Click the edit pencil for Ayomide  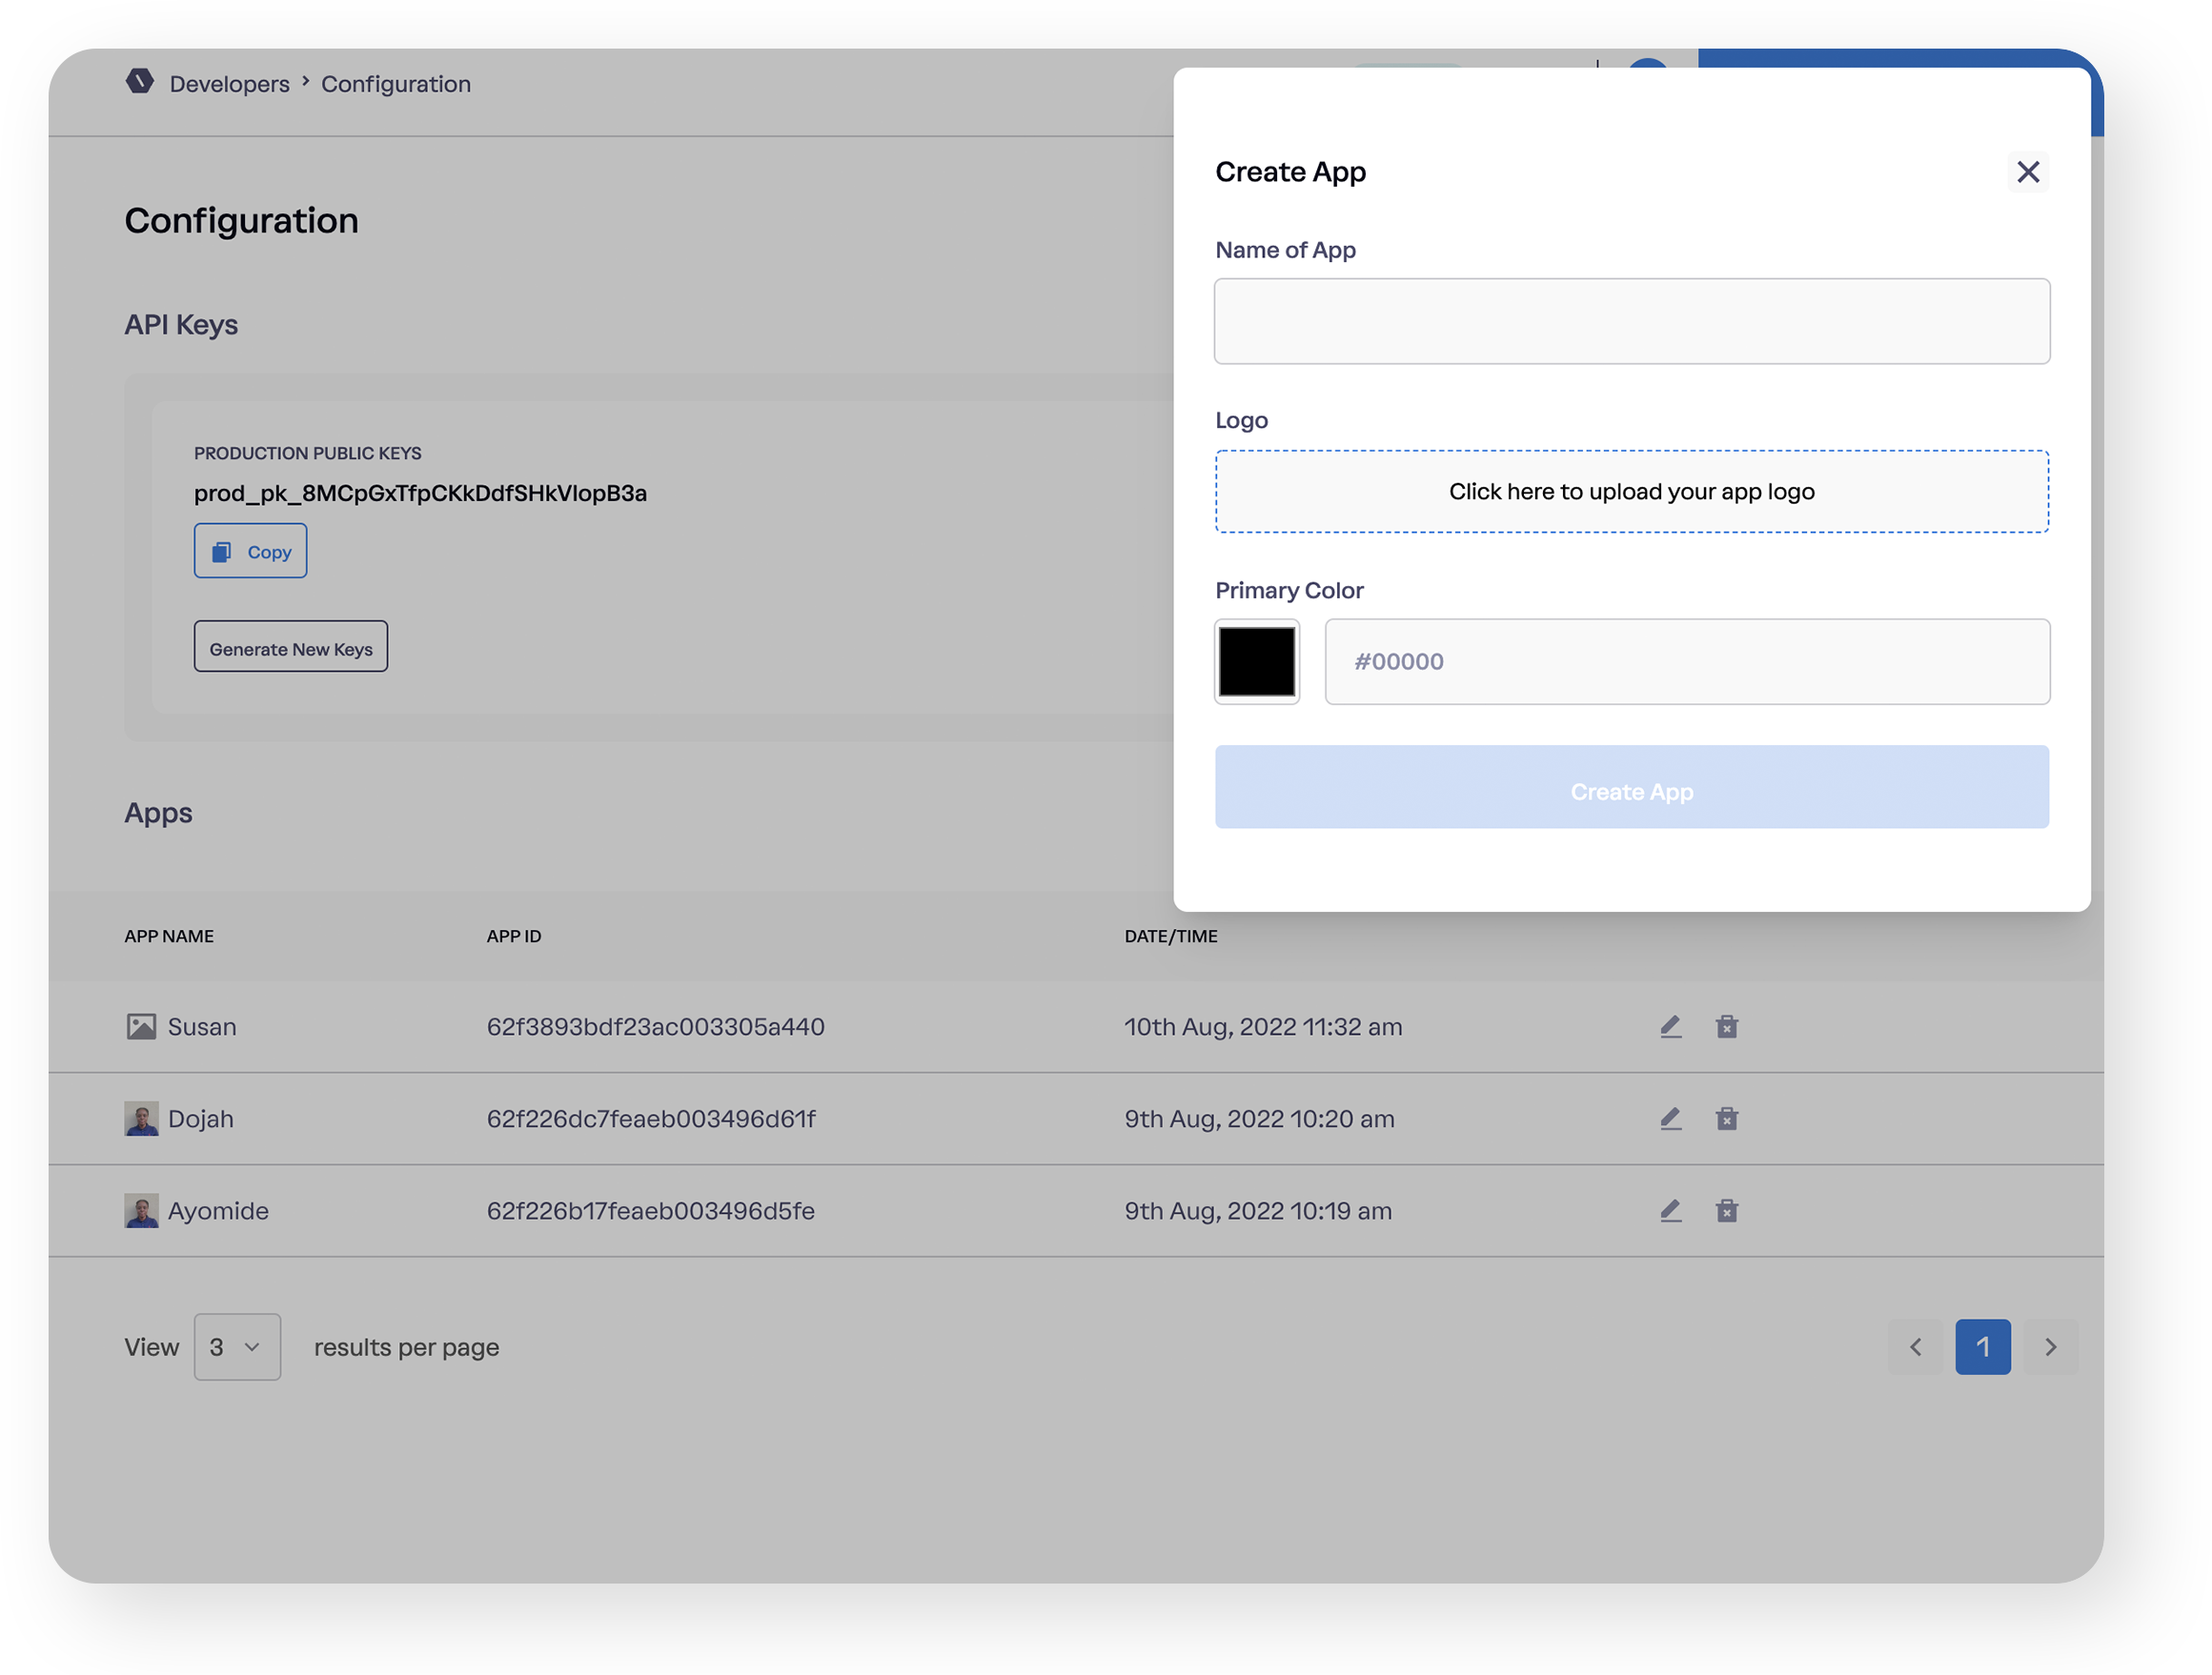pos(1670,1211)
